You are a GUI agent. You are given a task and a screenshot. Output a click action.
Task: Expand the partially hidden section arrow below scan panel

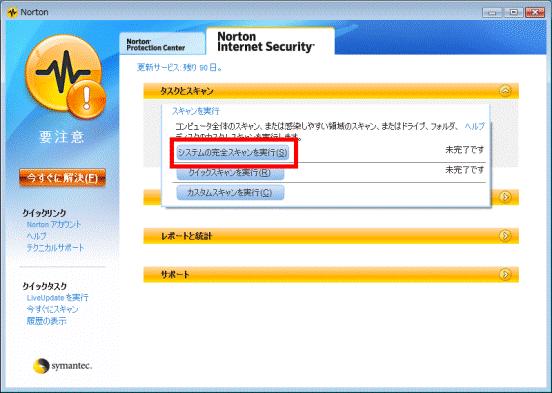505,197
